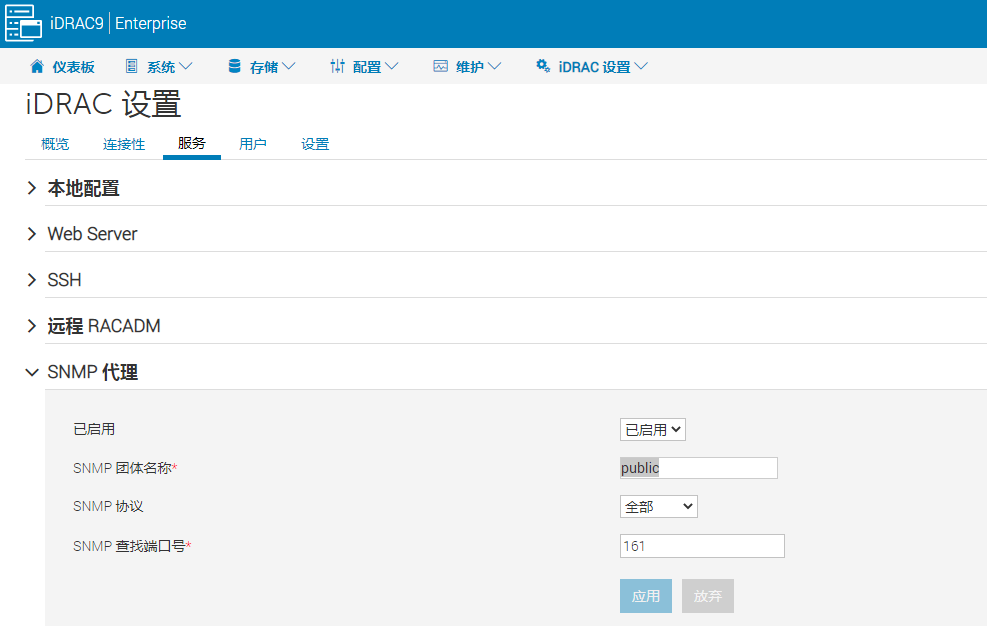Select the 存储 storage icon
The width and height of the screenshot is (987, 642).
pyautogui.click(x=232, y=66)
